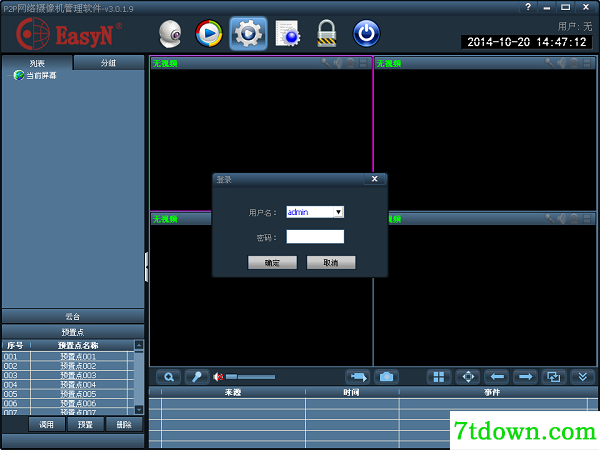
Task: Click the 取消 button in login dialog
Action: pos(331,262)
